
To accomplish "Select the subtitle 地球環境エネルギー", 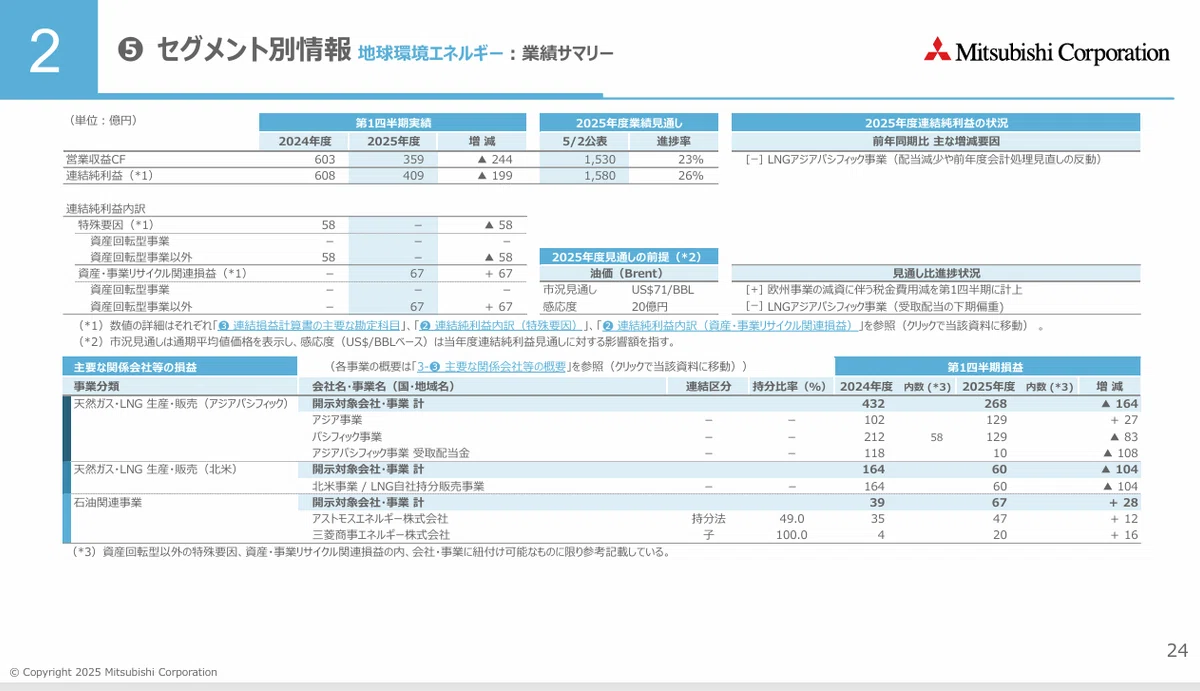I will point(430,53).
